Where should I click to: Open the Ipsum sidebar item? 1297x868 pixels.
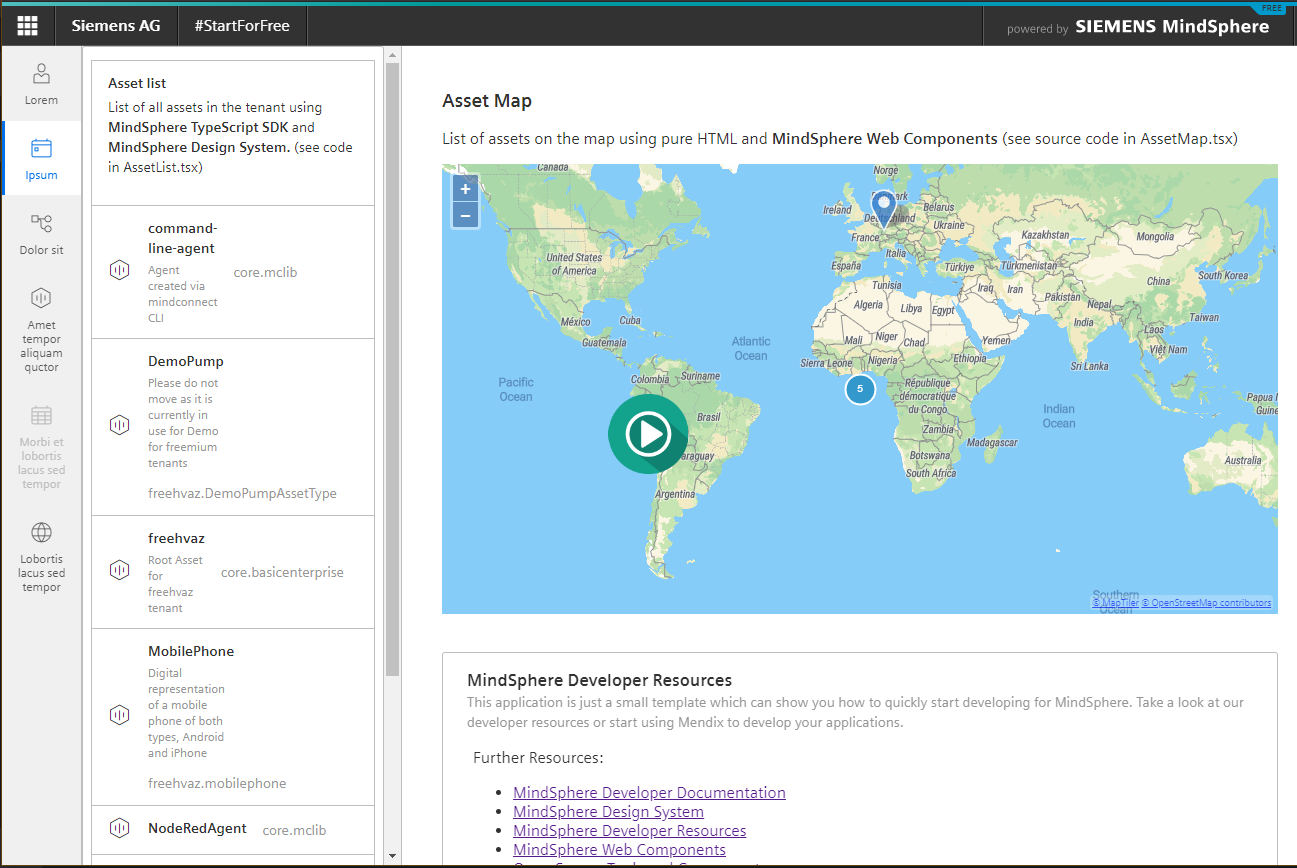click(41, 158)
